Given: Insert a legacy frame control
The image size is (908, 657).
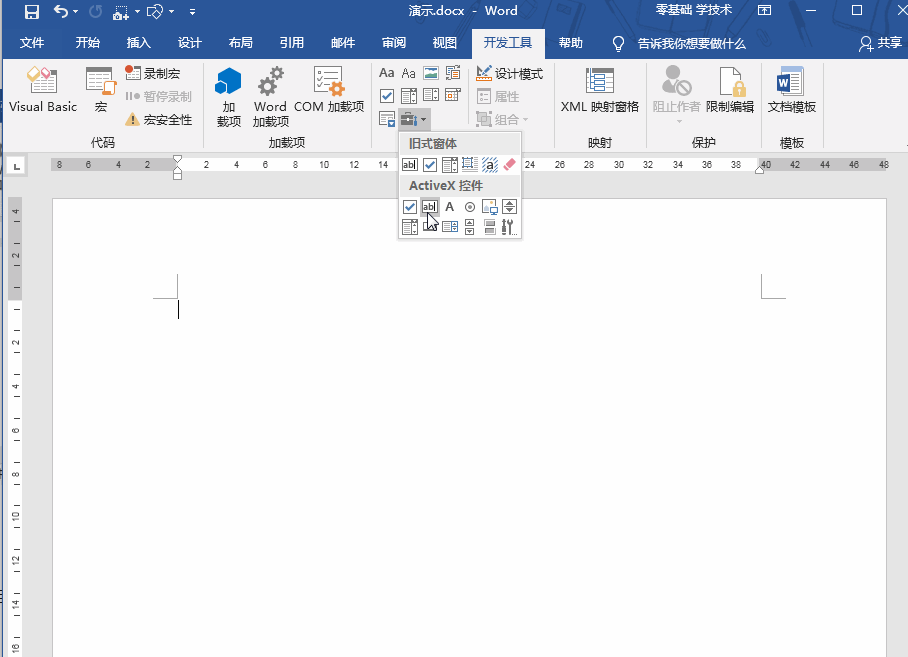Looking at the screenshot, I should (x=468, y=164).
